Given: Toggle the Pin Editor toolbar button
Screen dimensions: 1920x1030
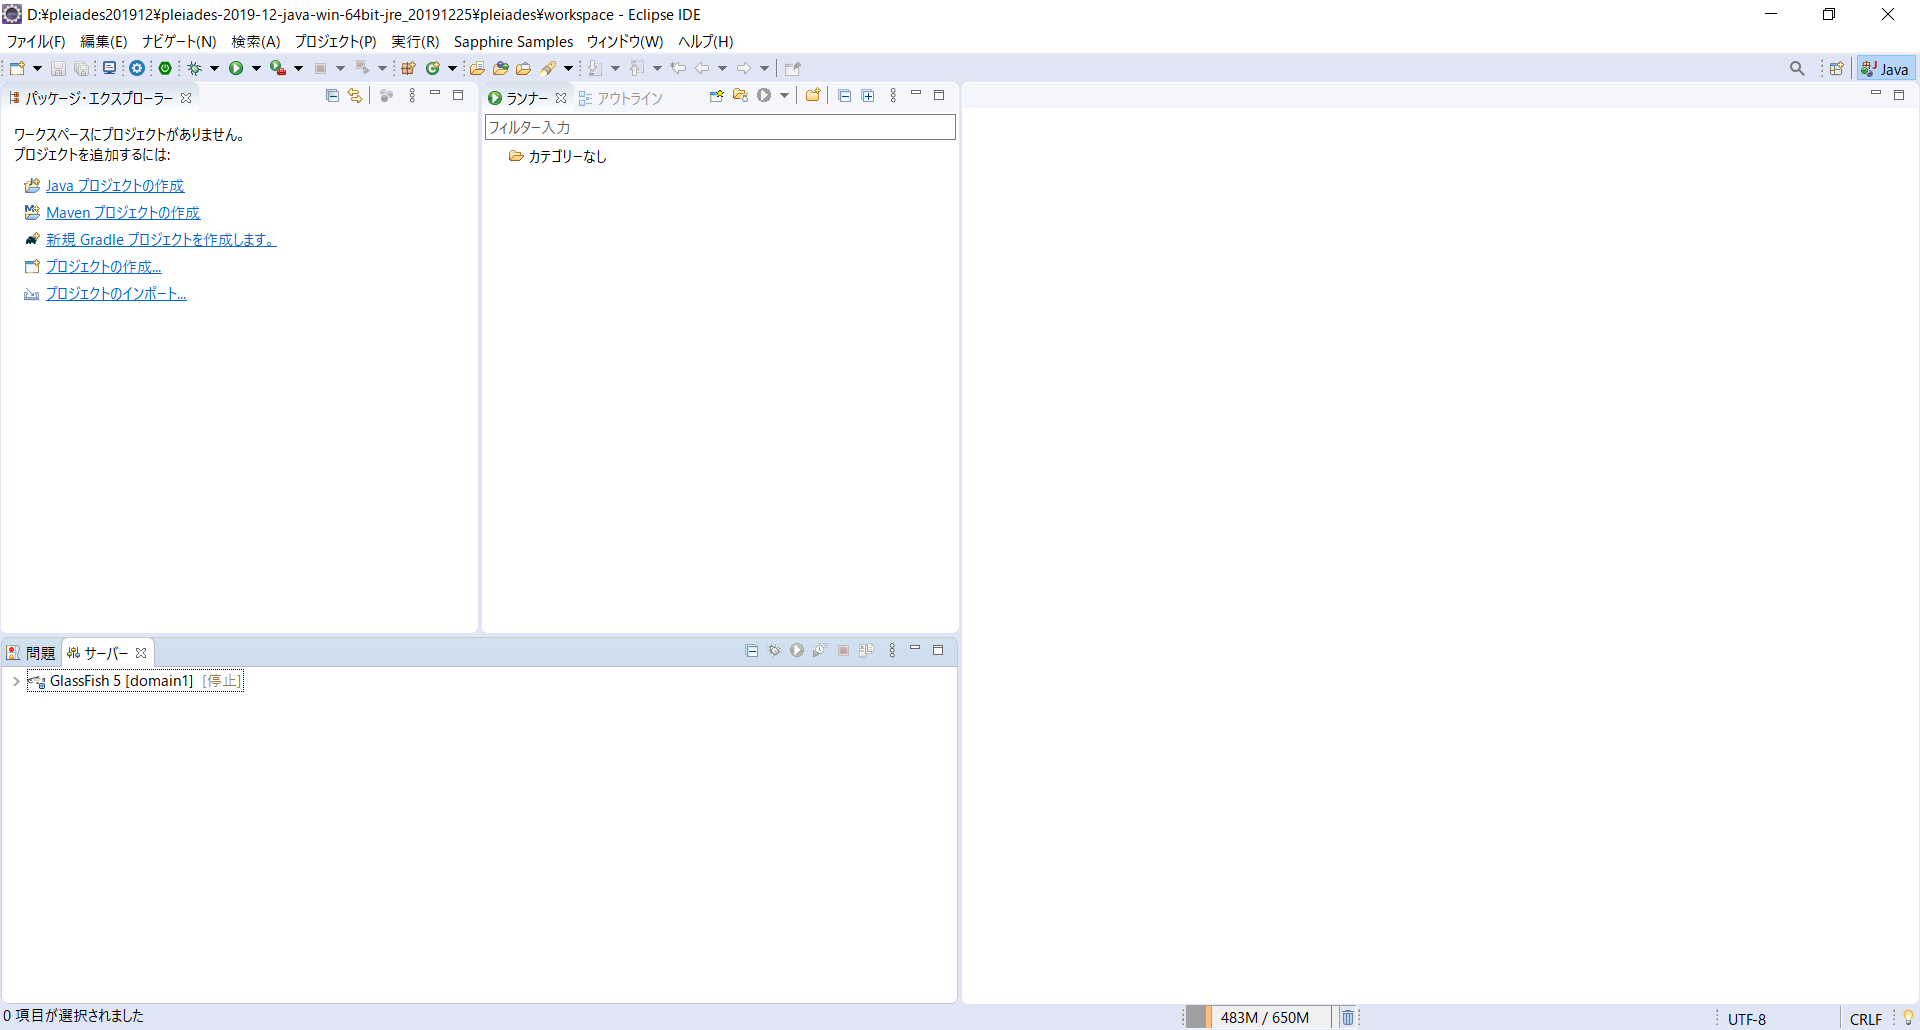Looking at the screenshot, I should tap(793, 68).
